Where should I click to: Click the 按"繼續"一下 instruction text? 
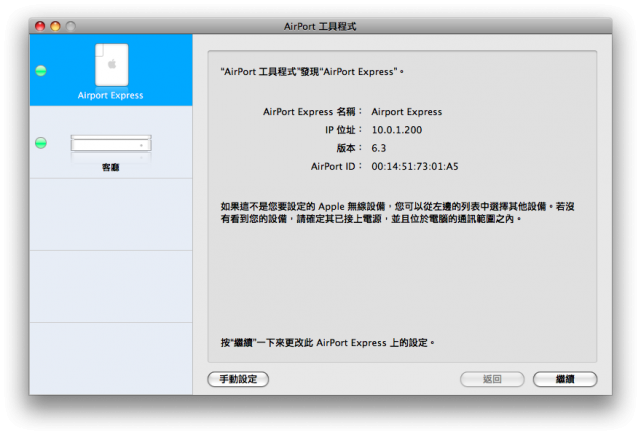tap(327, 343)
